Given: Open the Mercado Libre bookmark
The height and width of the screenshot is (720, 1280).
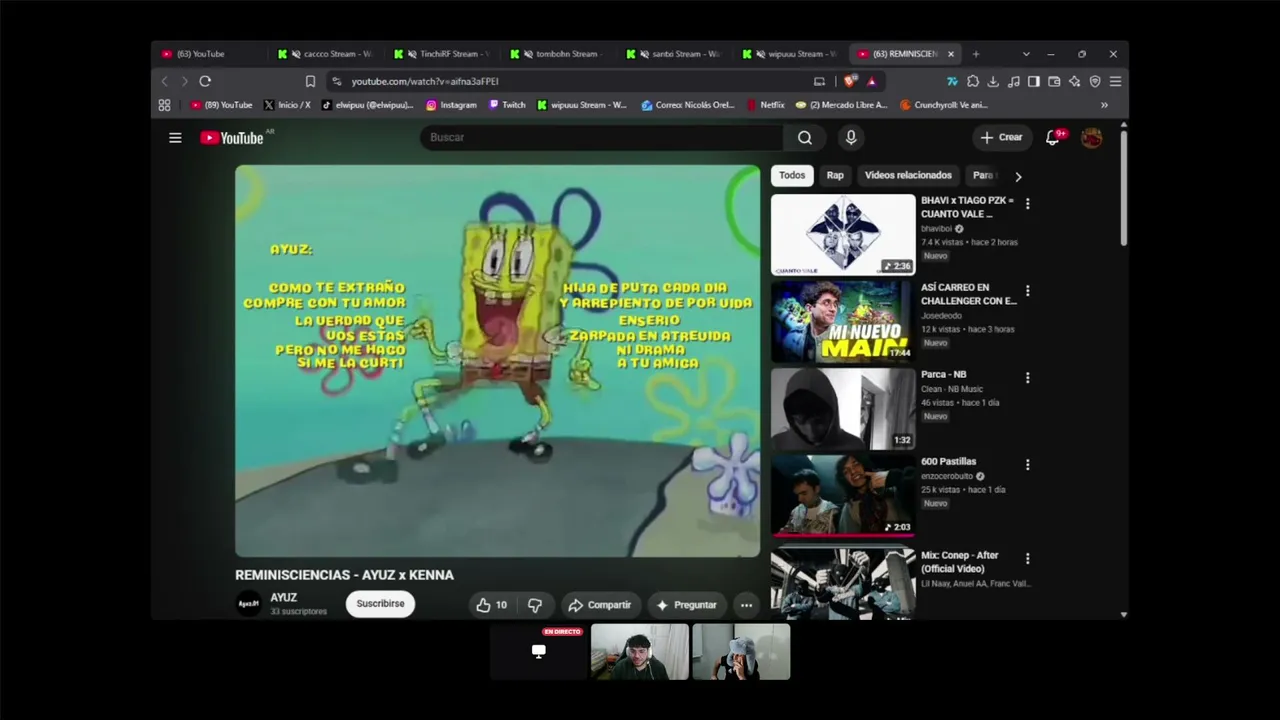Looking at the screenshot, I should pos(842,105).
